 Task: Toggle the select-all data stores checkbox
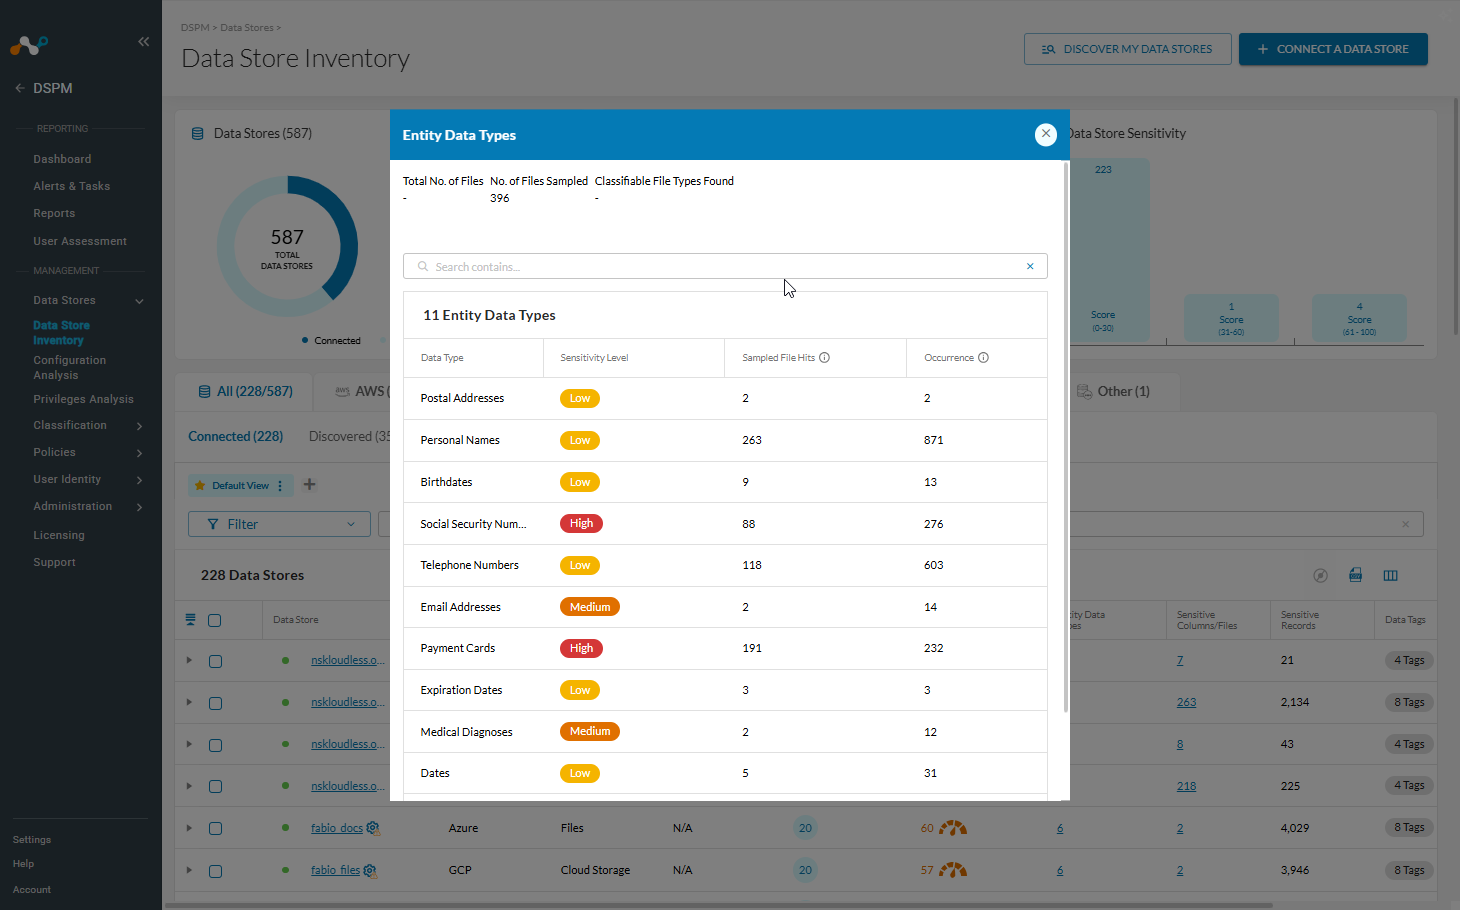click(214, 620)
